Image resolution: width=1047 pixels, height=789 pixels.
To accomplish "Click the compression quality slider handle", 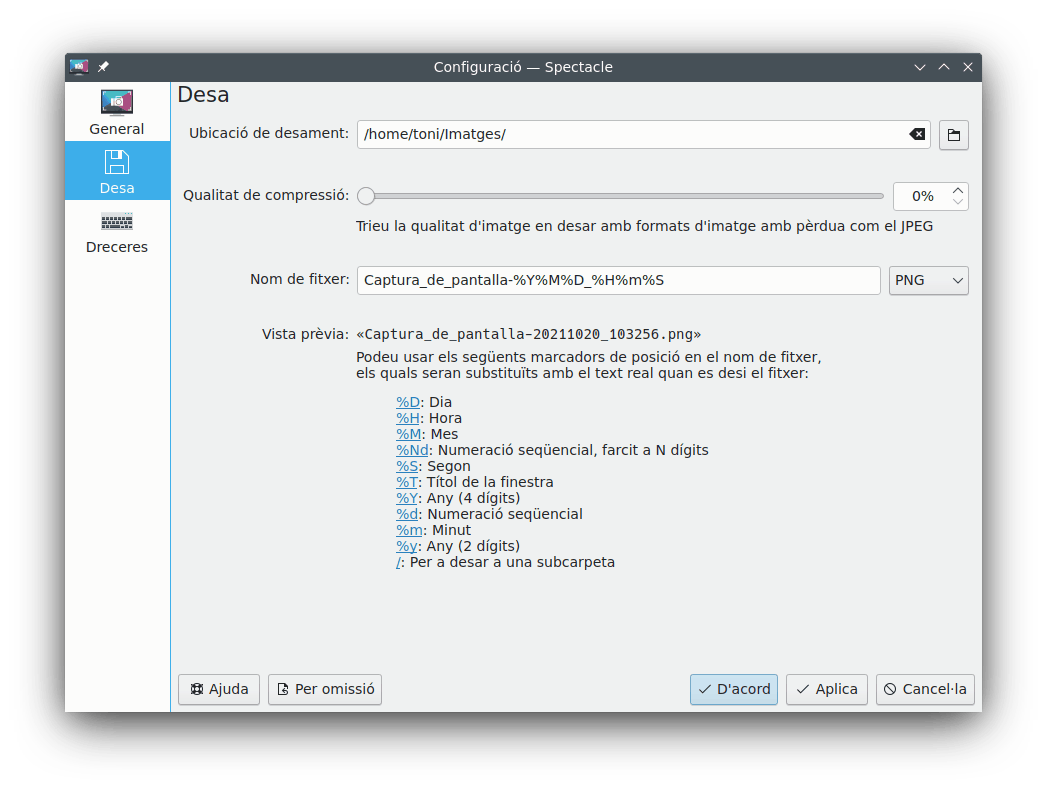I will 367,196.
